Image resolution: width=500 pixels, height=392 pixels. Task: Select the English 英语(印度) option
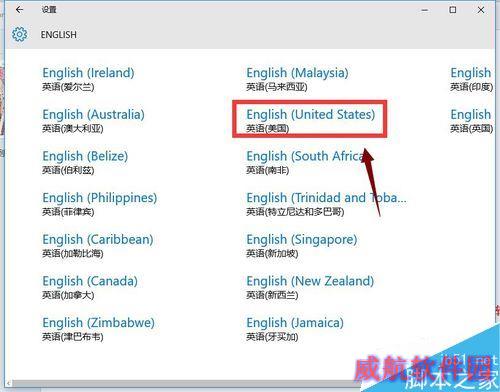[x=471, y=79]
